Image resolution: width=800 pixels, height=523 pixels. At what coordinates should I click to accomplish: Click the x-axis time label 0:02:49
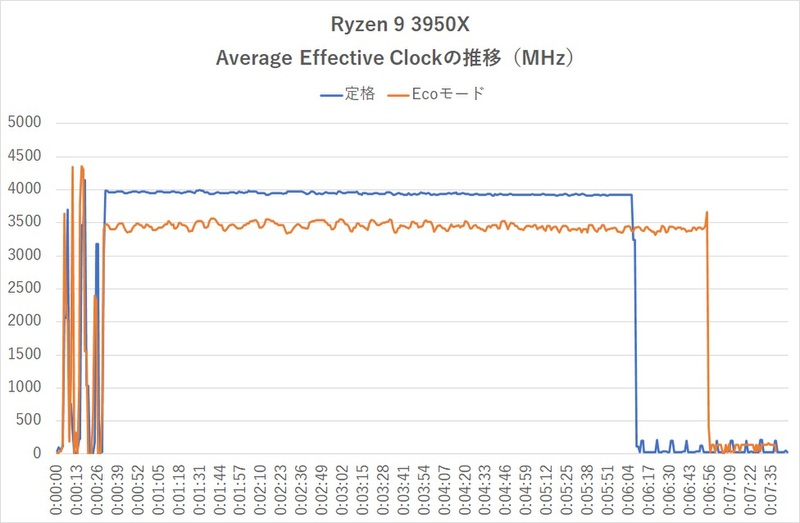pyautogui.click(x=321, y=490)
